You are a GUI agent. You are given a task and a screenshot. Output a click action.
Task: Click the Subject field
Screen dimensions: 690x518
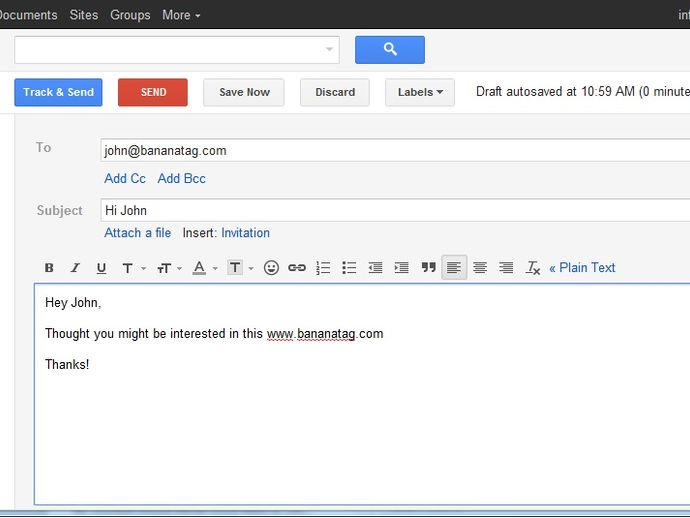[x=395, y=210]
